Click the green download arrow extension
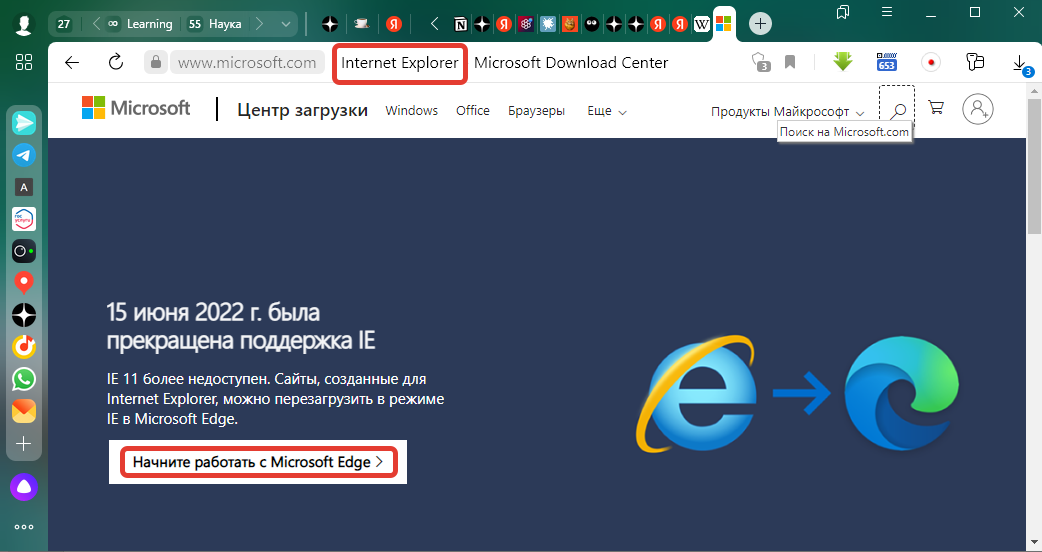Viewport: 1042px width, 552px height. click(x=843, y=62)
